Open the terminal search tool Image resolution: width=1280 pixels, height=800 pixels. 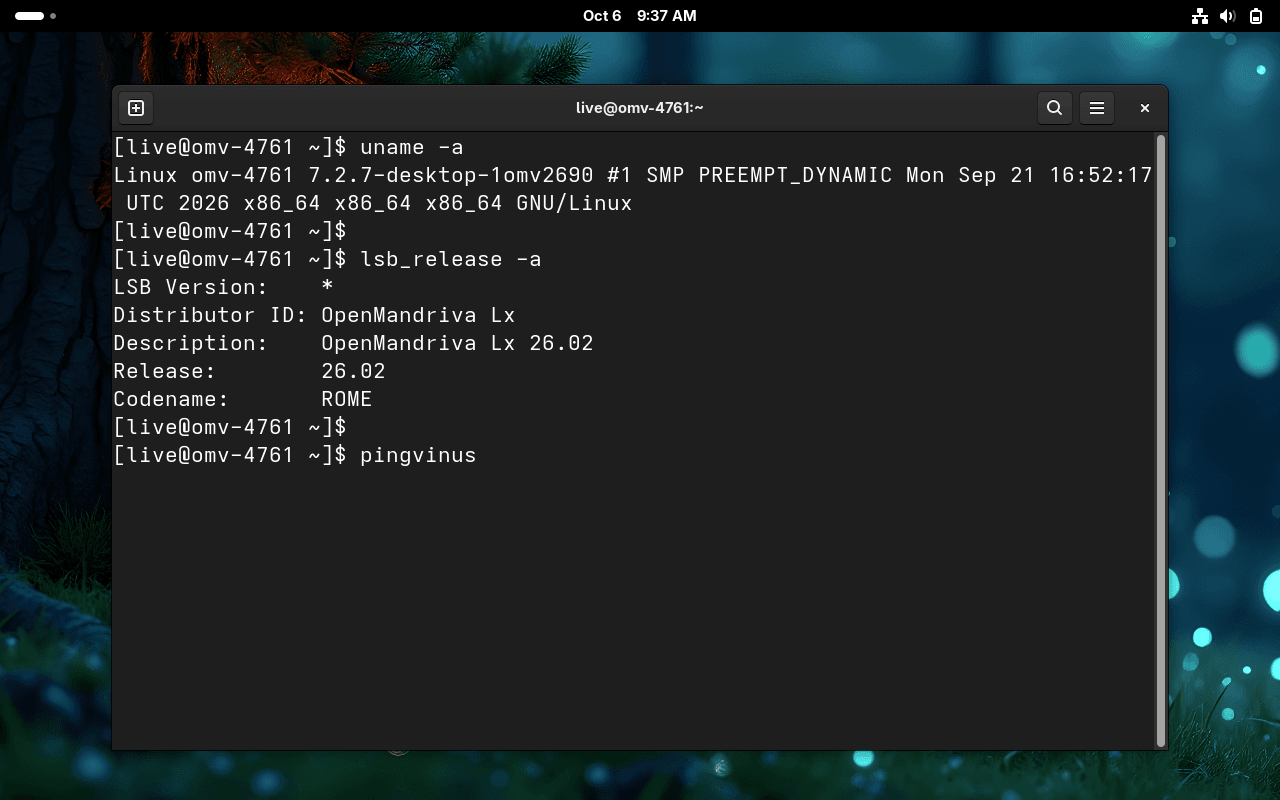[1054, 108]
